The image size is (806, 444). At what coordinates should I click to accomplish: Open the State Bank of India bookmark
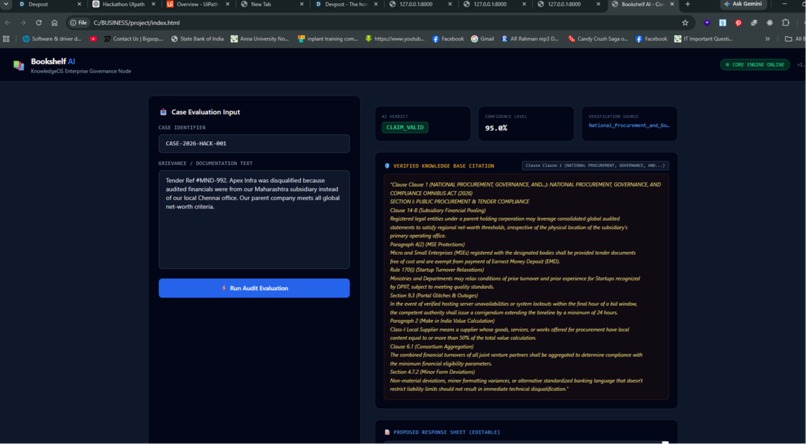tap(197, 39)
